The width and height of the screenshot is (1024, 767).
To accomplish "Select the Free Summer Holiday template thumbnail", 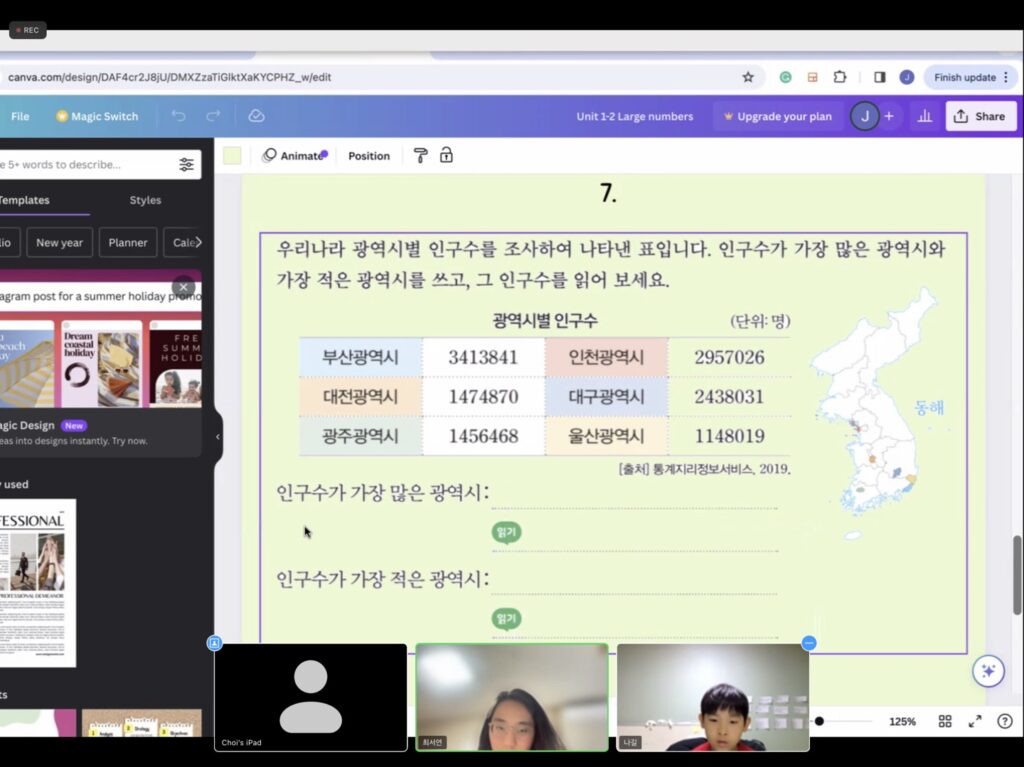I will pos(176,364).
